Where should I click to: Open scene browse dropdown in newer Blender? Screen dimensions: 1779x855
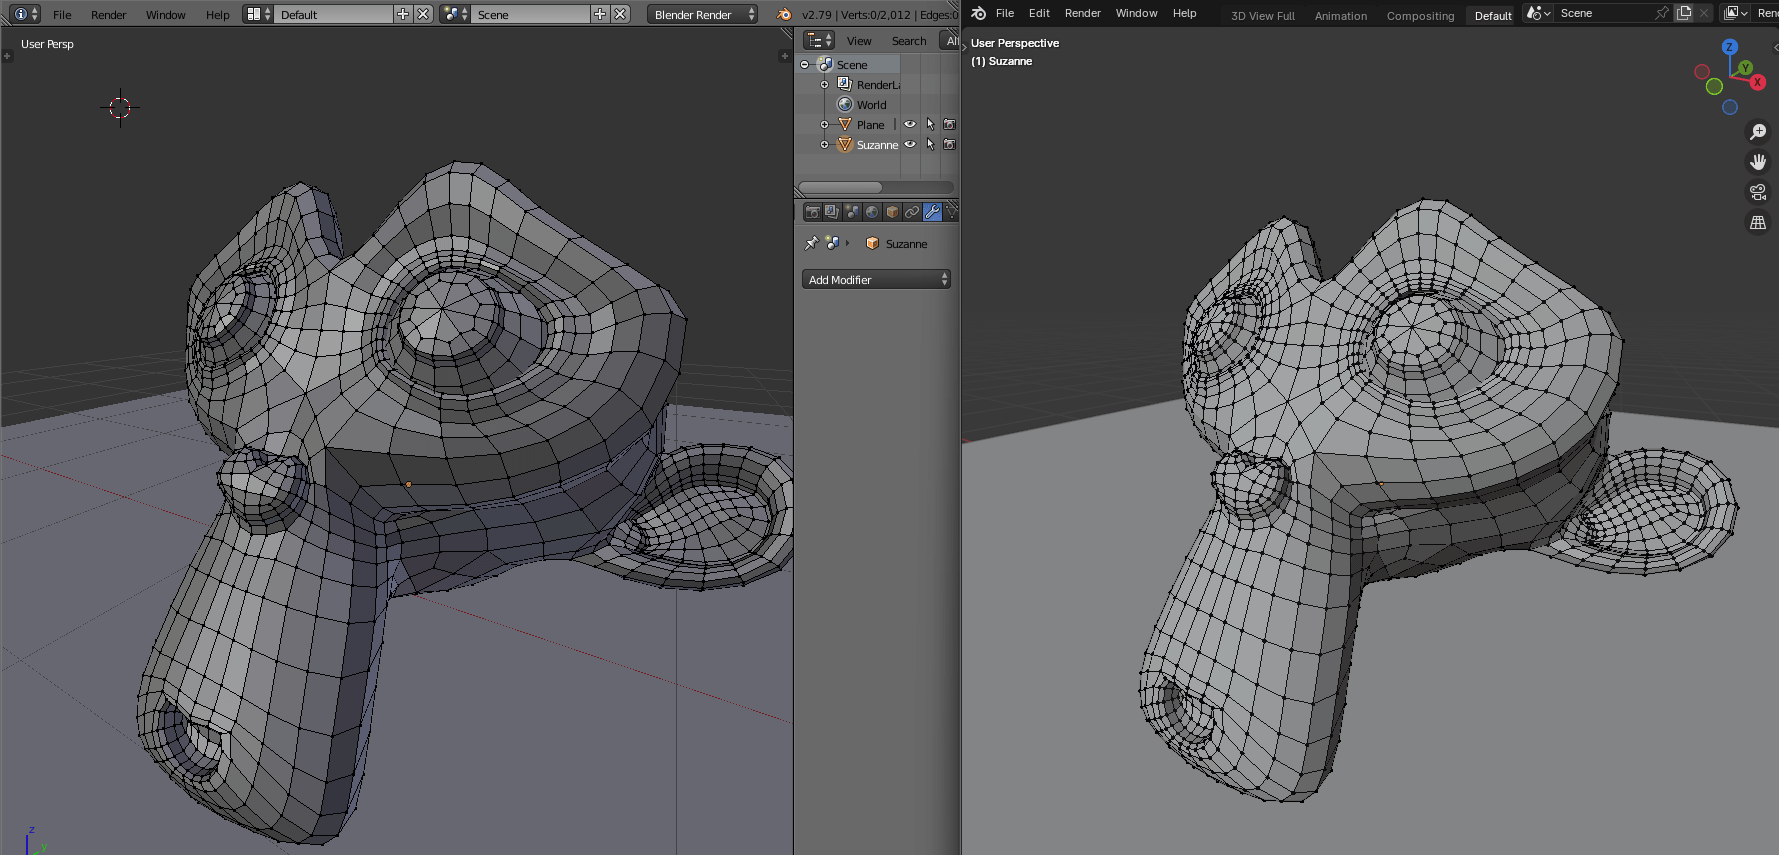coord(1538,13)
